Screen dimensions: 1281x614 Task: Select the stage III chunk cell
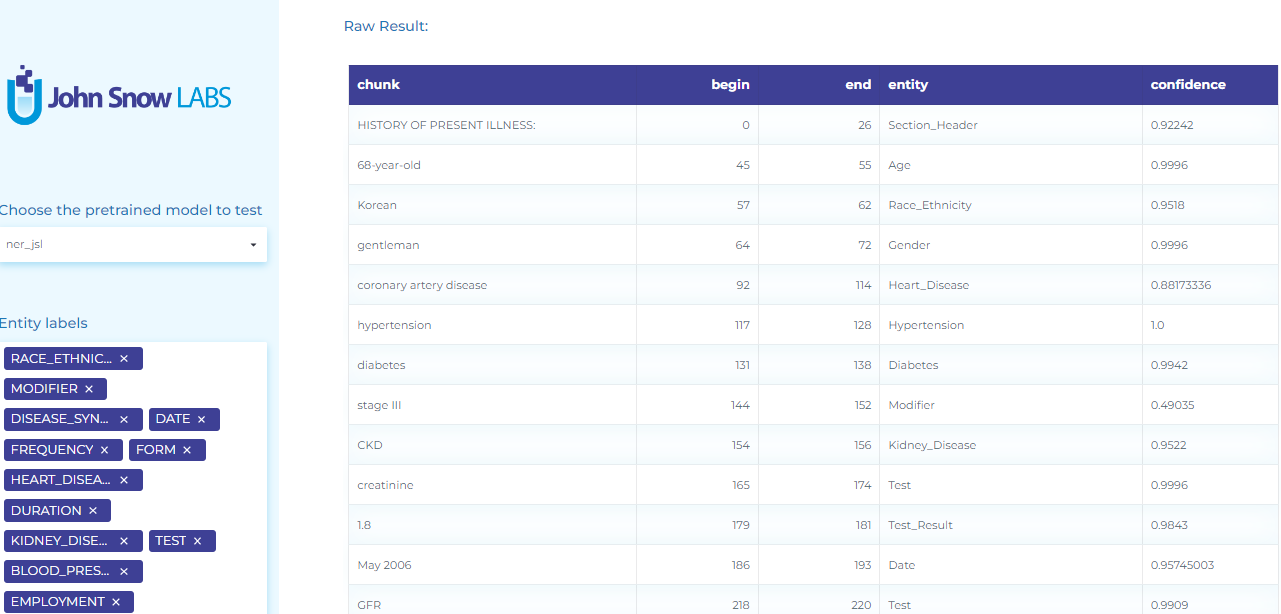pos(492,405)
